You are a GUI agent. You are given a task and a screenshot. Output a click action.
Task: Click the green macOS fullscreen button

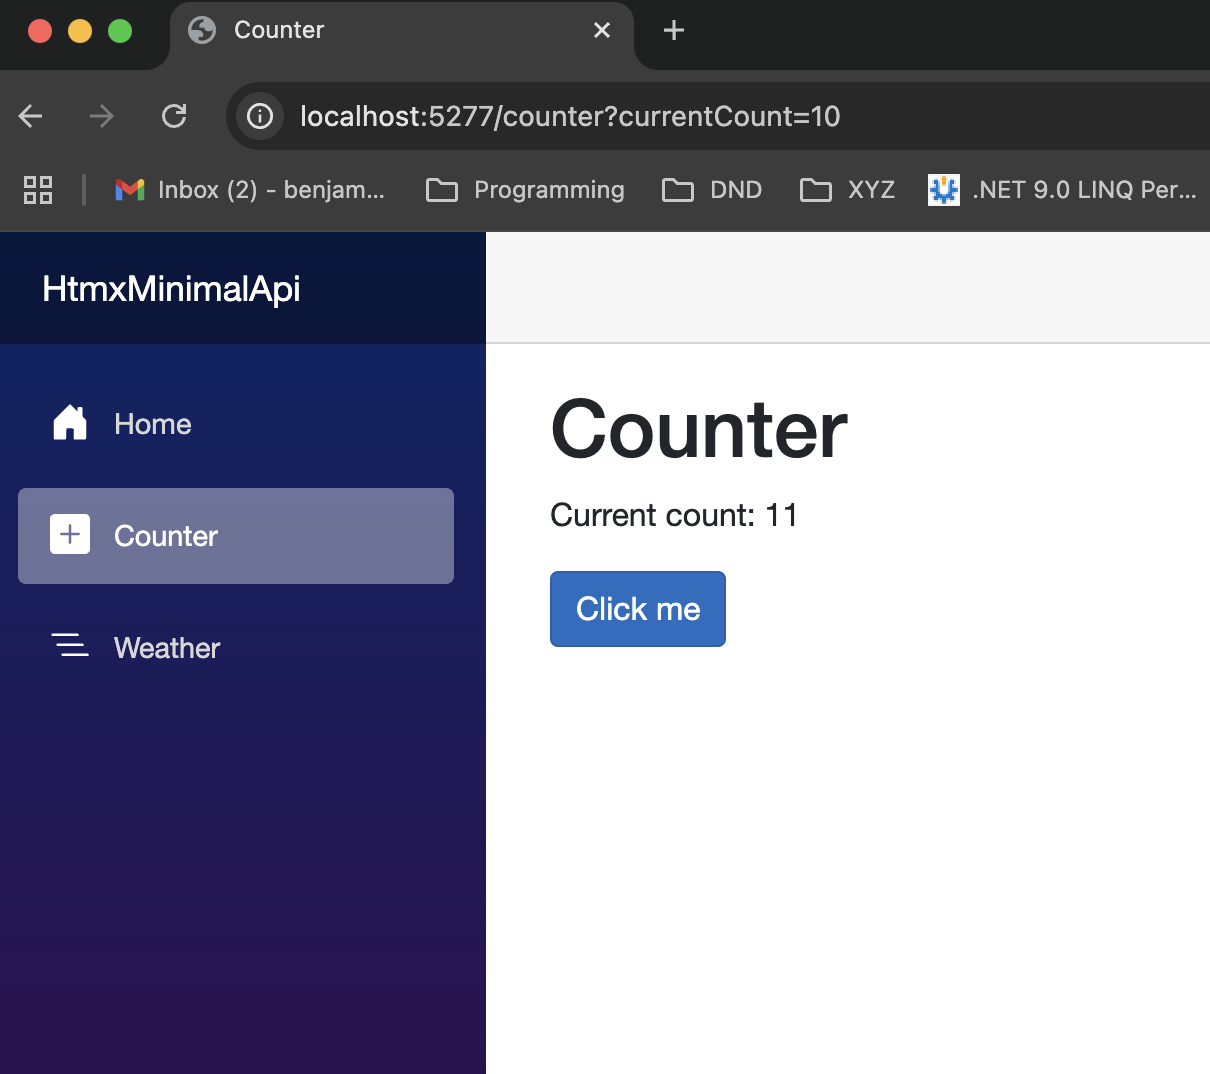point(120,31)
